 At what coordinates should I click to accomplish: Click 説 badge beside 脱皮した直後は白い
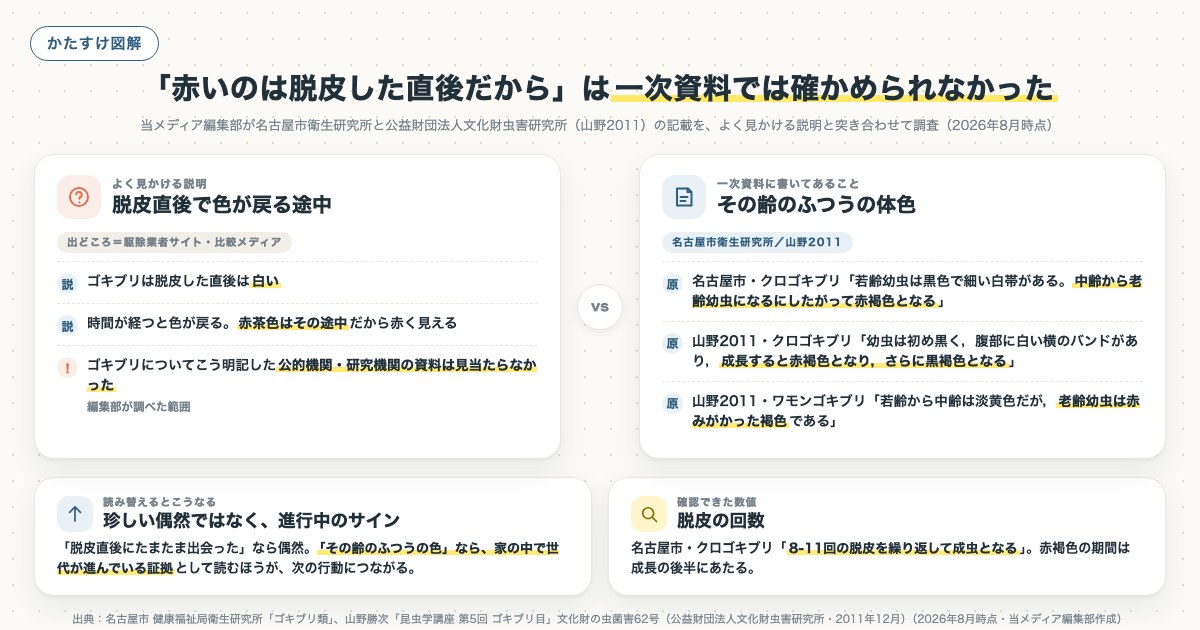tap(67, 284)
